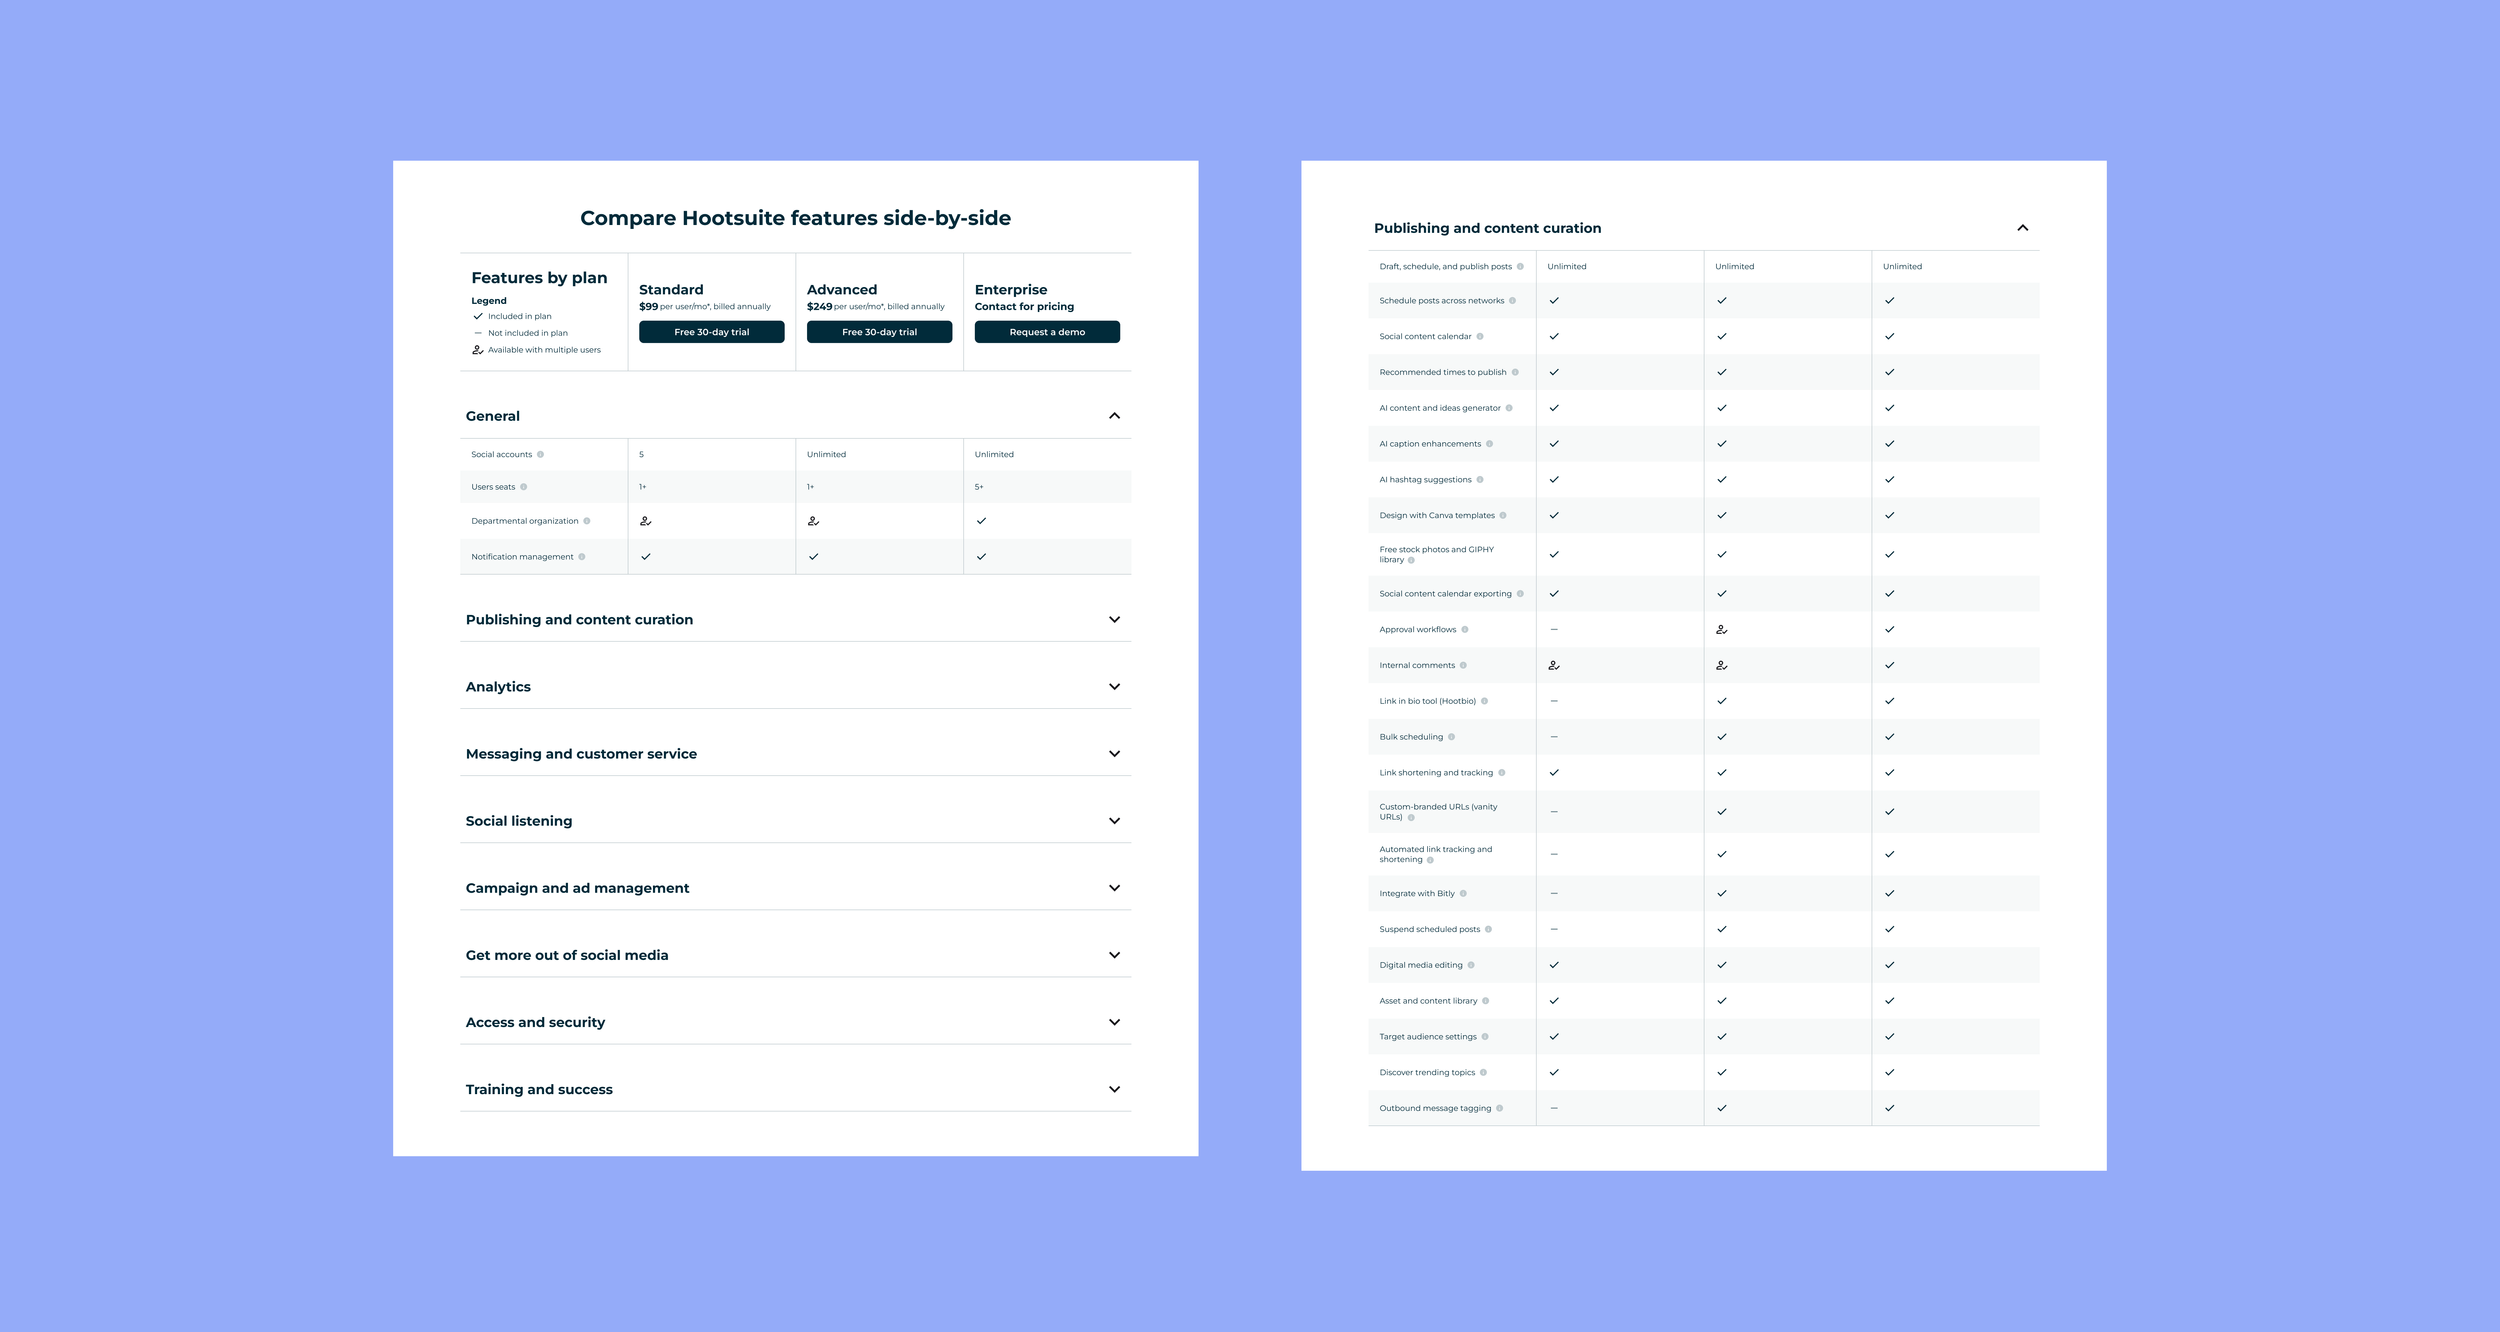This screenshot has width=2500, height=1332.
Task: Click the info icon next to Departmental organization
Action: click(x=588, y=520)
